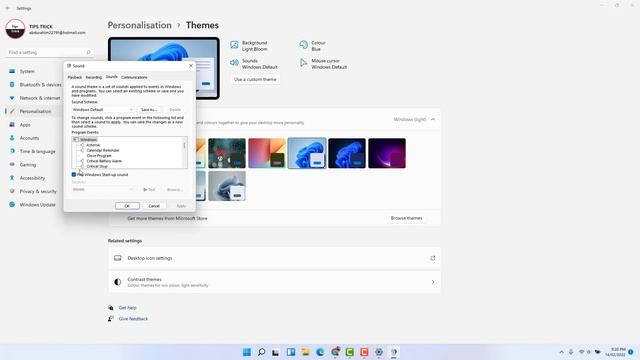Confirm Sound dialog with OK

[x=127, y=206]
